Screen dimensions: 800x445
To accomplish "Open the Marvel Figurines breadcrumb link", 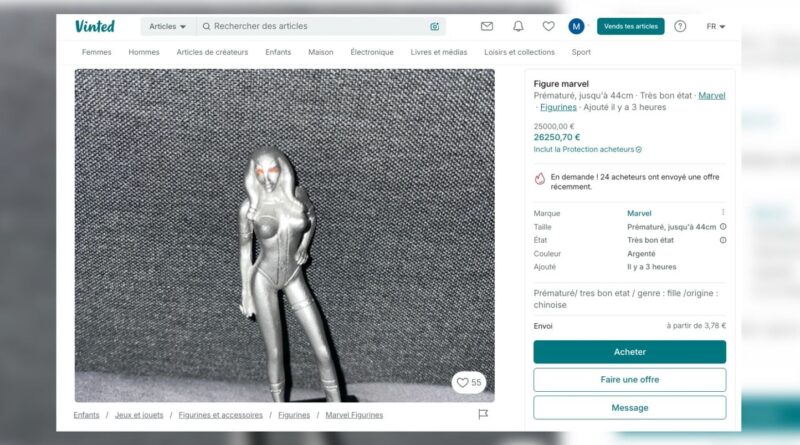I will pos(354,415).
